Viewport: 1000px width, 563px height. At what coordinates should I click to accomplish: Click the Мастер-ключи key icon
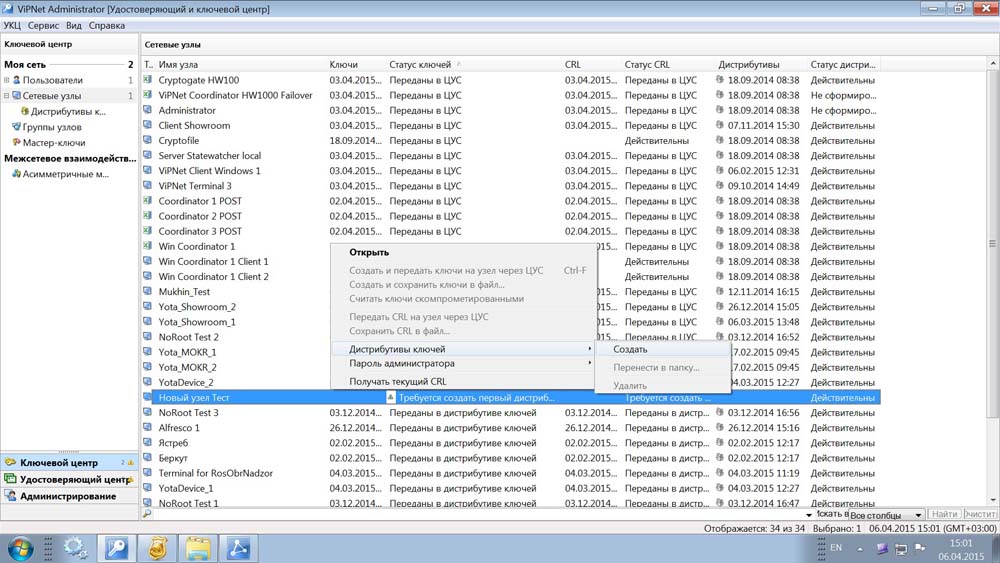click(x=17, y=142)
